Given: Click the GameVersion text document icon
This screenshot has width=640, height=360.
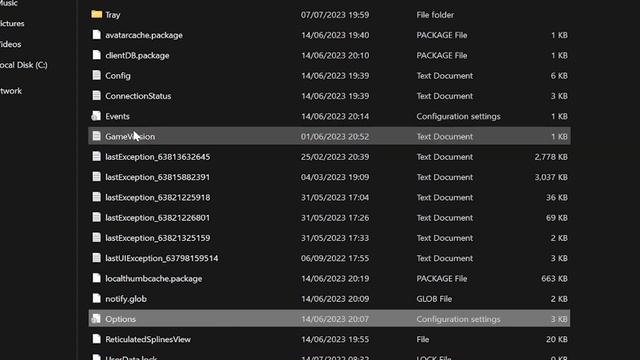Looking at the screenshot, I should coord(96,136).
